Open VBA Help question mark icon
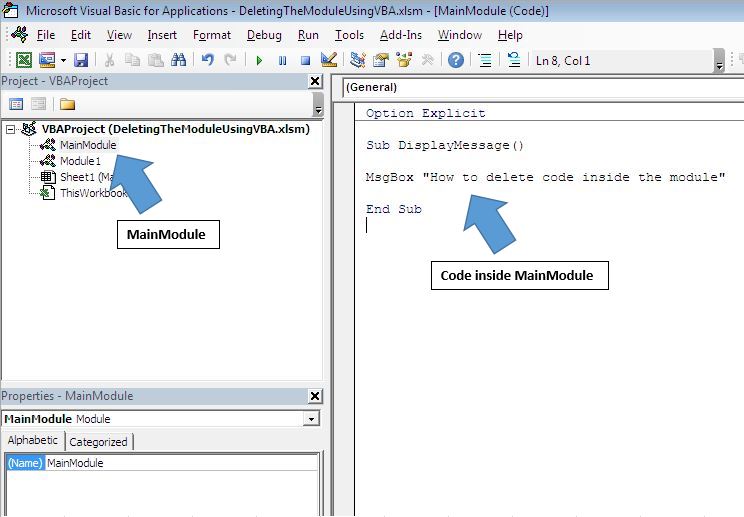 (x=456, y=60)
